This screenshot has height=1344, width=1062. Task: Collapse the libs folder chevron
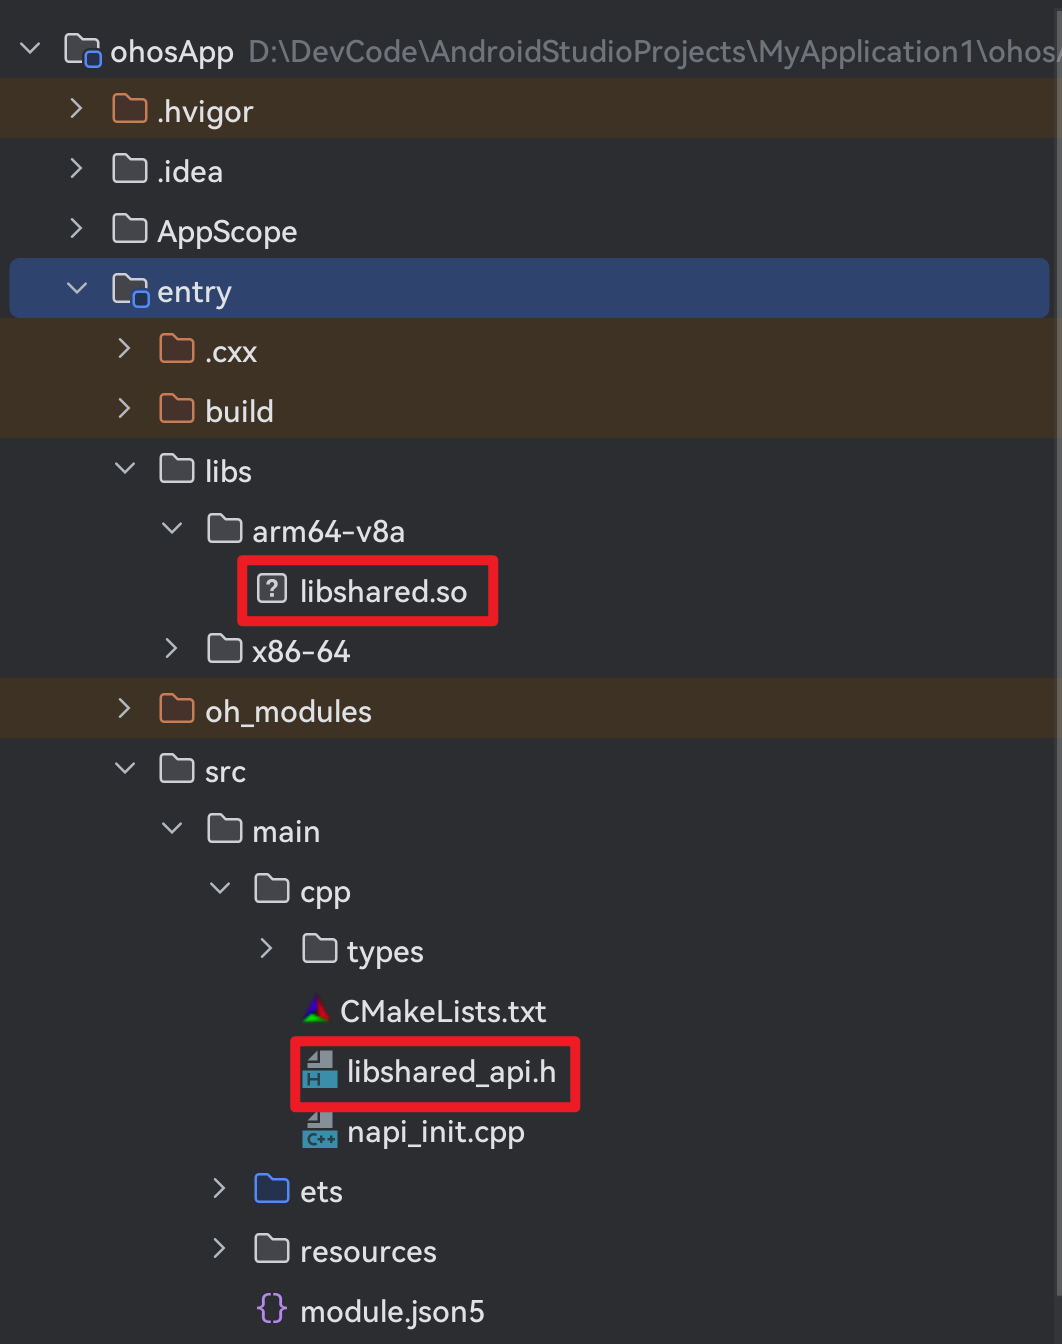tap(125, 468)
